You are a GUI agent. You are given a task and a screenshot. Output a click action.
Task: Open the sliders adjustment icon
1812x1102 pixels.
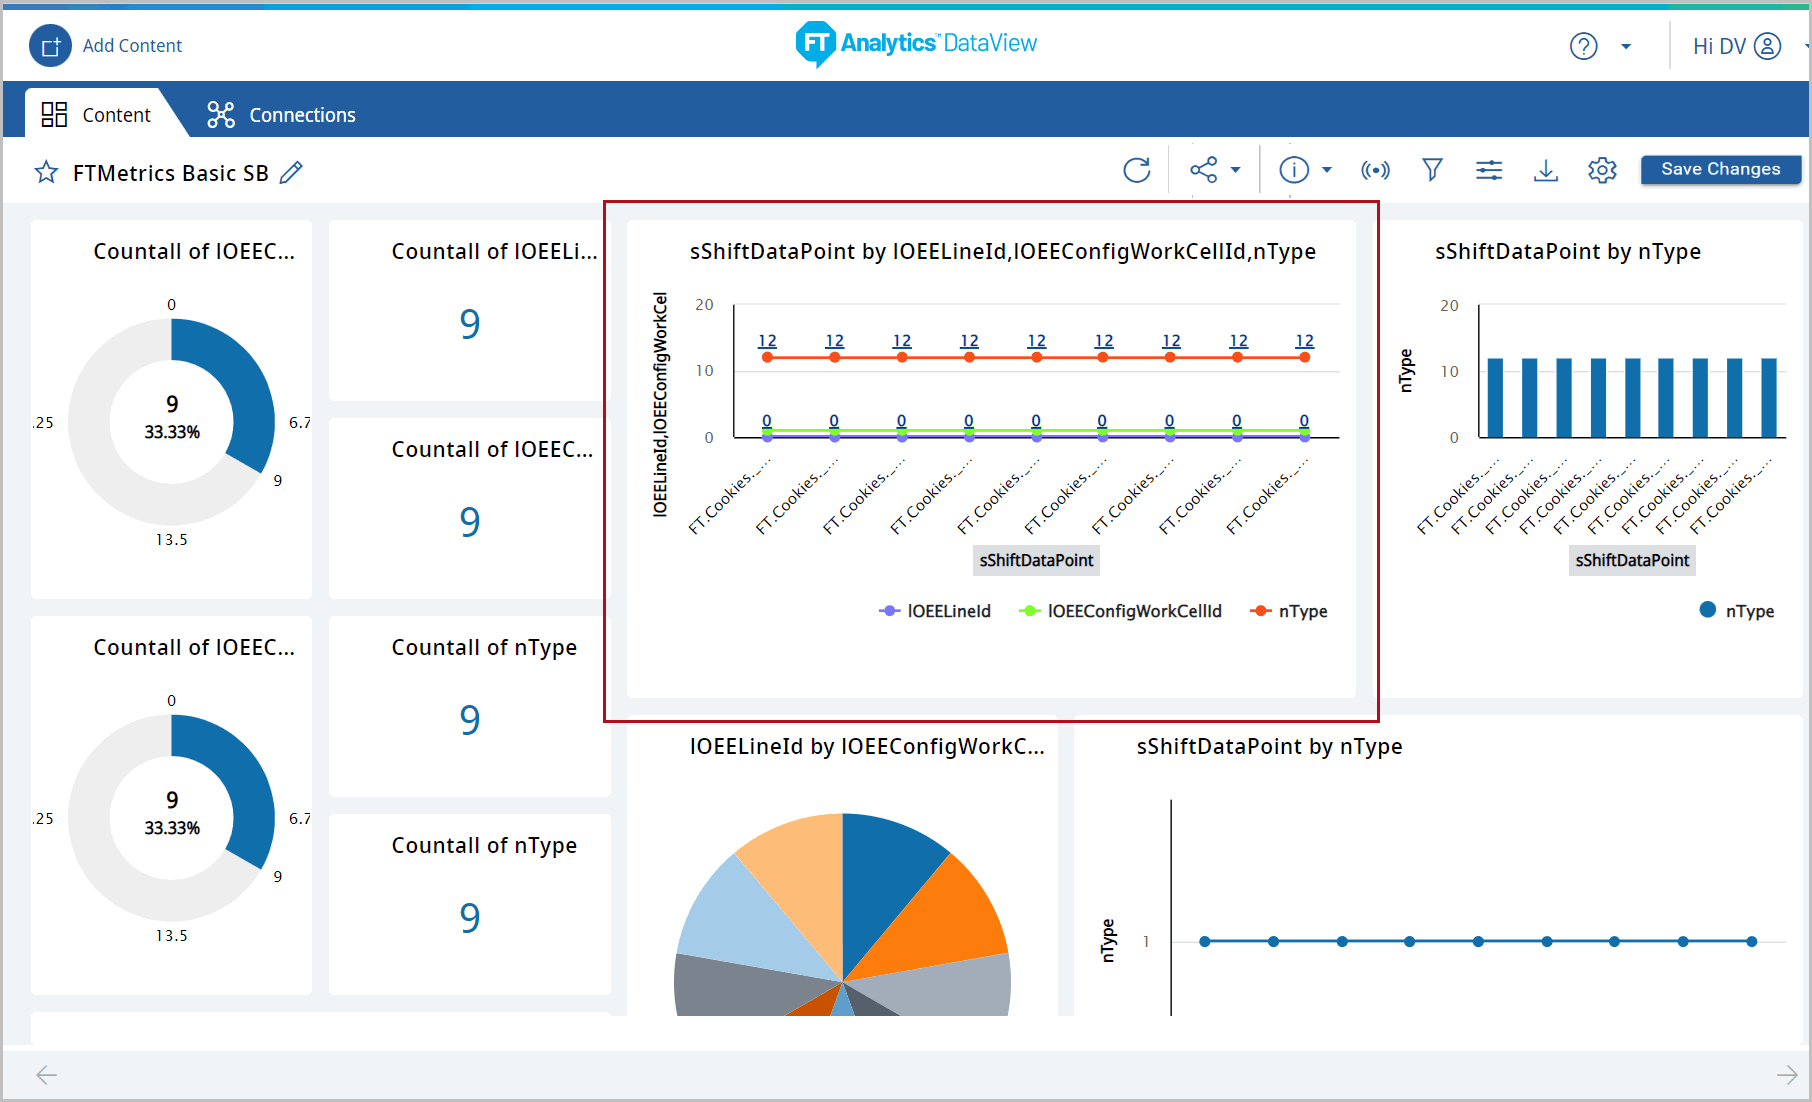[x=1489, y=170]
